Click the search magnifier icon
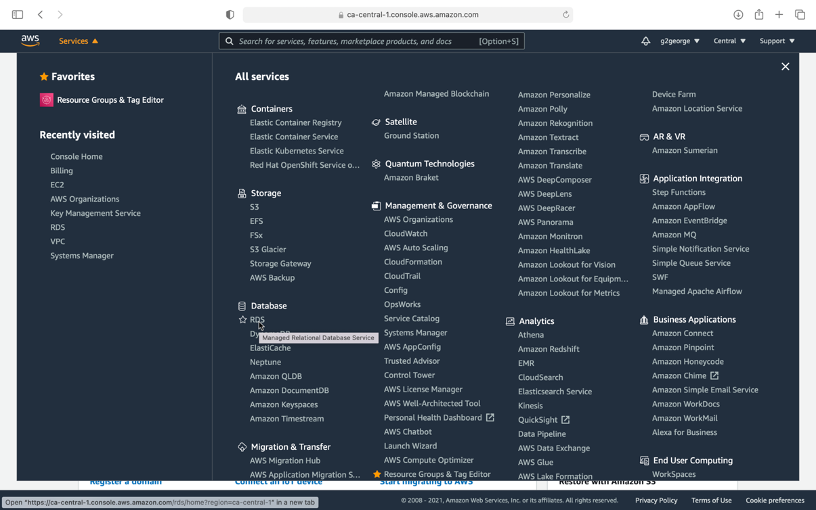The height and width of the screenshot is (510, 816). click(229, 41)
